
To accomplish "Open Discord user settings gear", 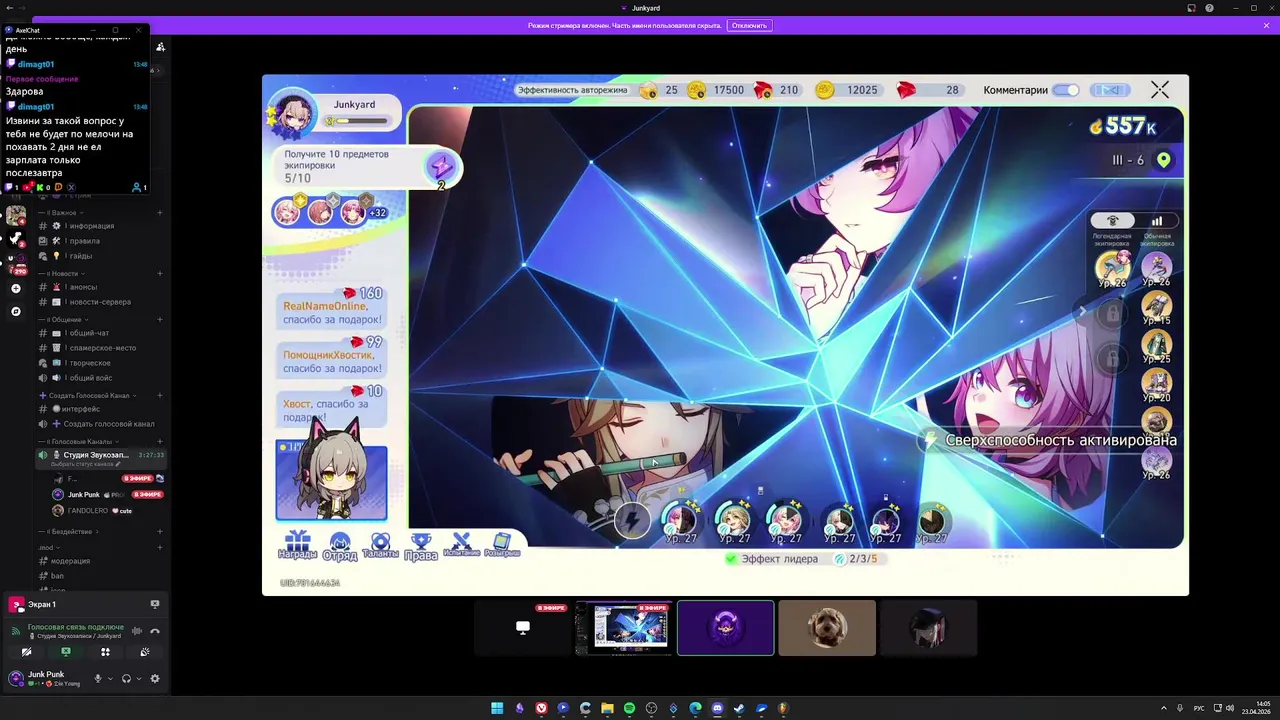I will (x=154, y=678).
